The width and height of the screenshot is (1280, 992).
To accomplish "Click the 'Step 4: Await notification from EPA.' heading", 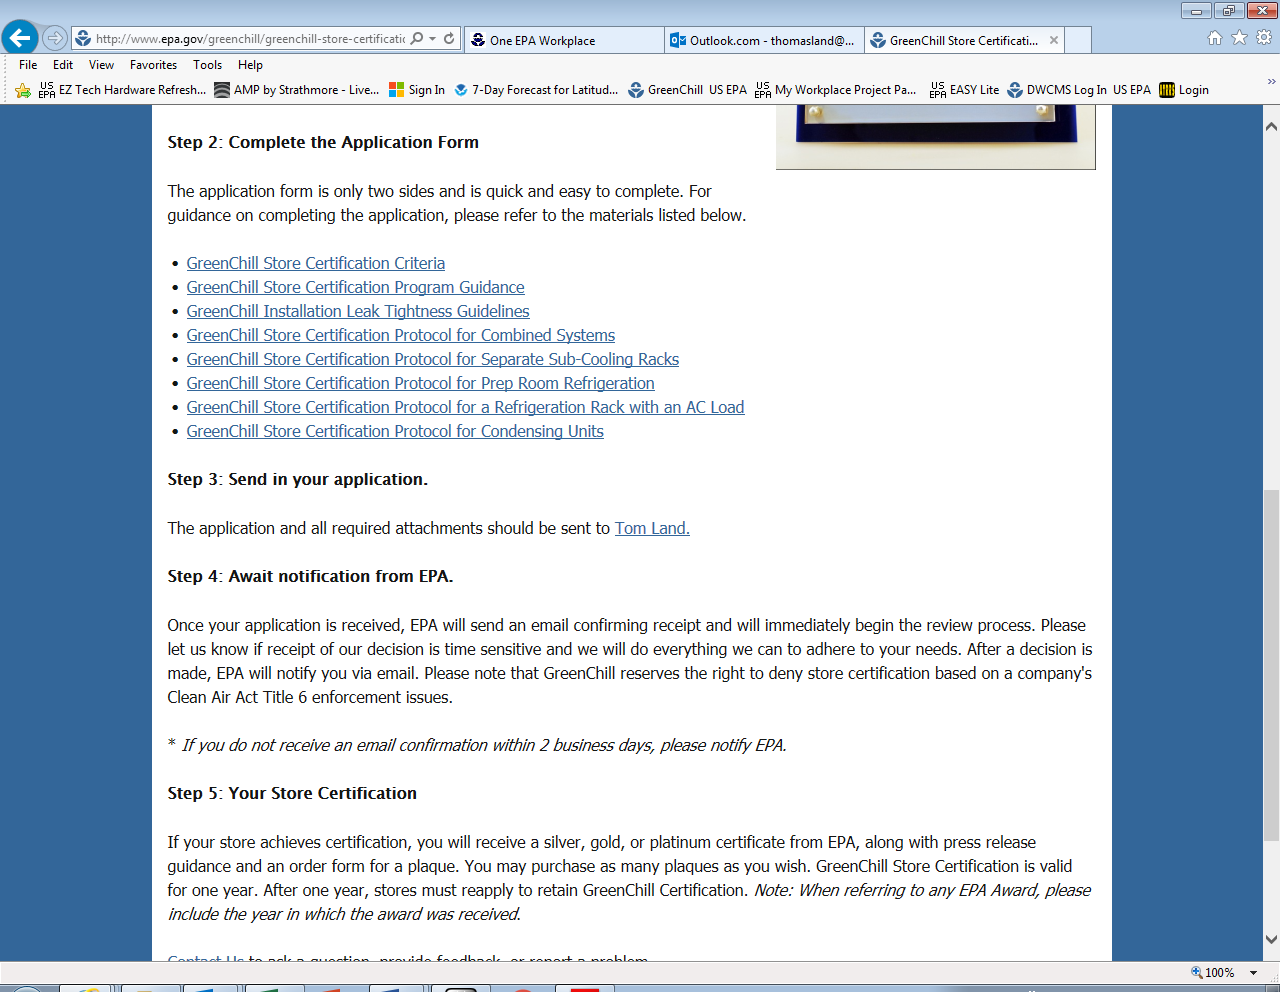I will [x=310, y=576].
